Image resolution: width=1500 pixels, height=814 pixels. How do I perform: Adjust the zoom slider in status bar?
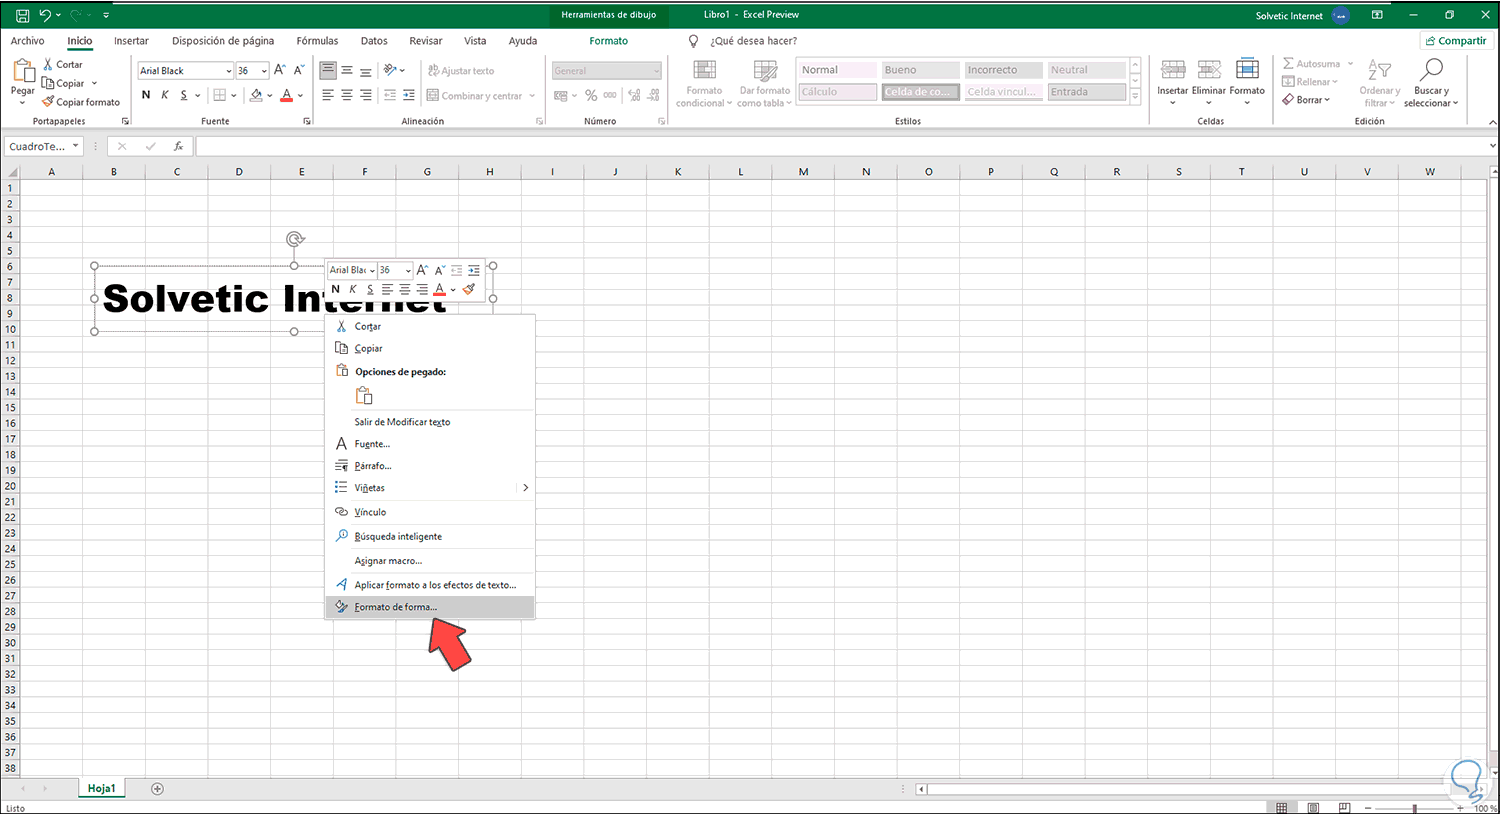tap(1413, 807)
